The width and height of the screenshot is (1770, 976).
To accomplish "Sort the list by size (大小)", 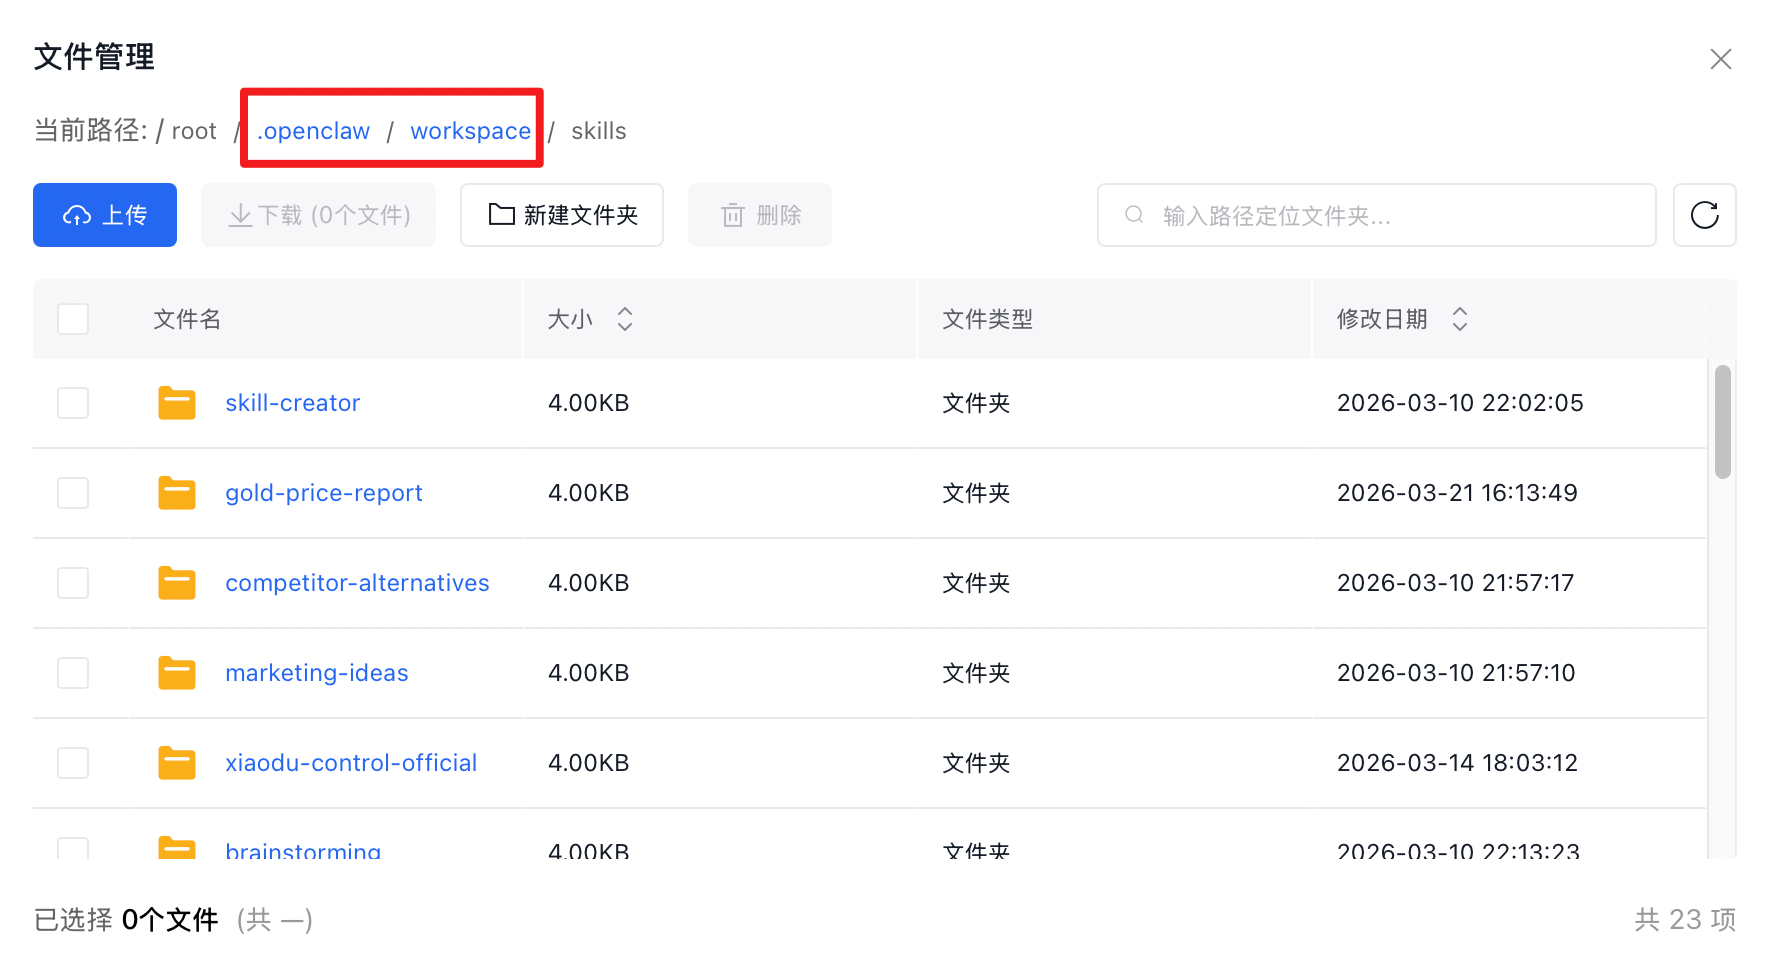I will coord(624,319).
